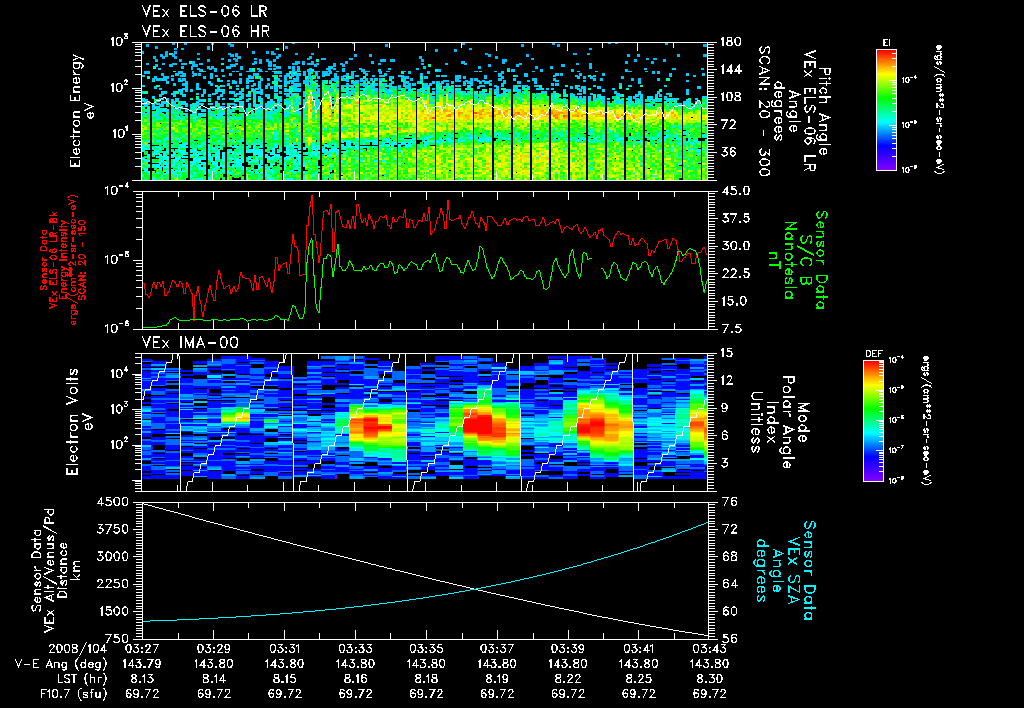
Task: Click the red 'Energy Intensity' axis label
Action: click(x=64, y=259)
